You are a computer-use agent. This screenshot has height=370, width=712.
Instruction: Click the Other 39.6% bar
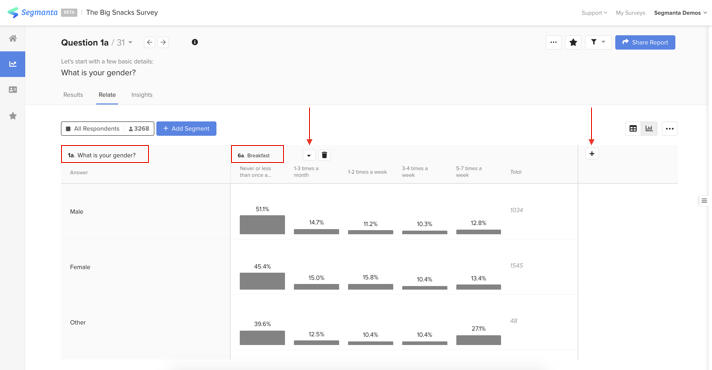click(x=262, y=338)
